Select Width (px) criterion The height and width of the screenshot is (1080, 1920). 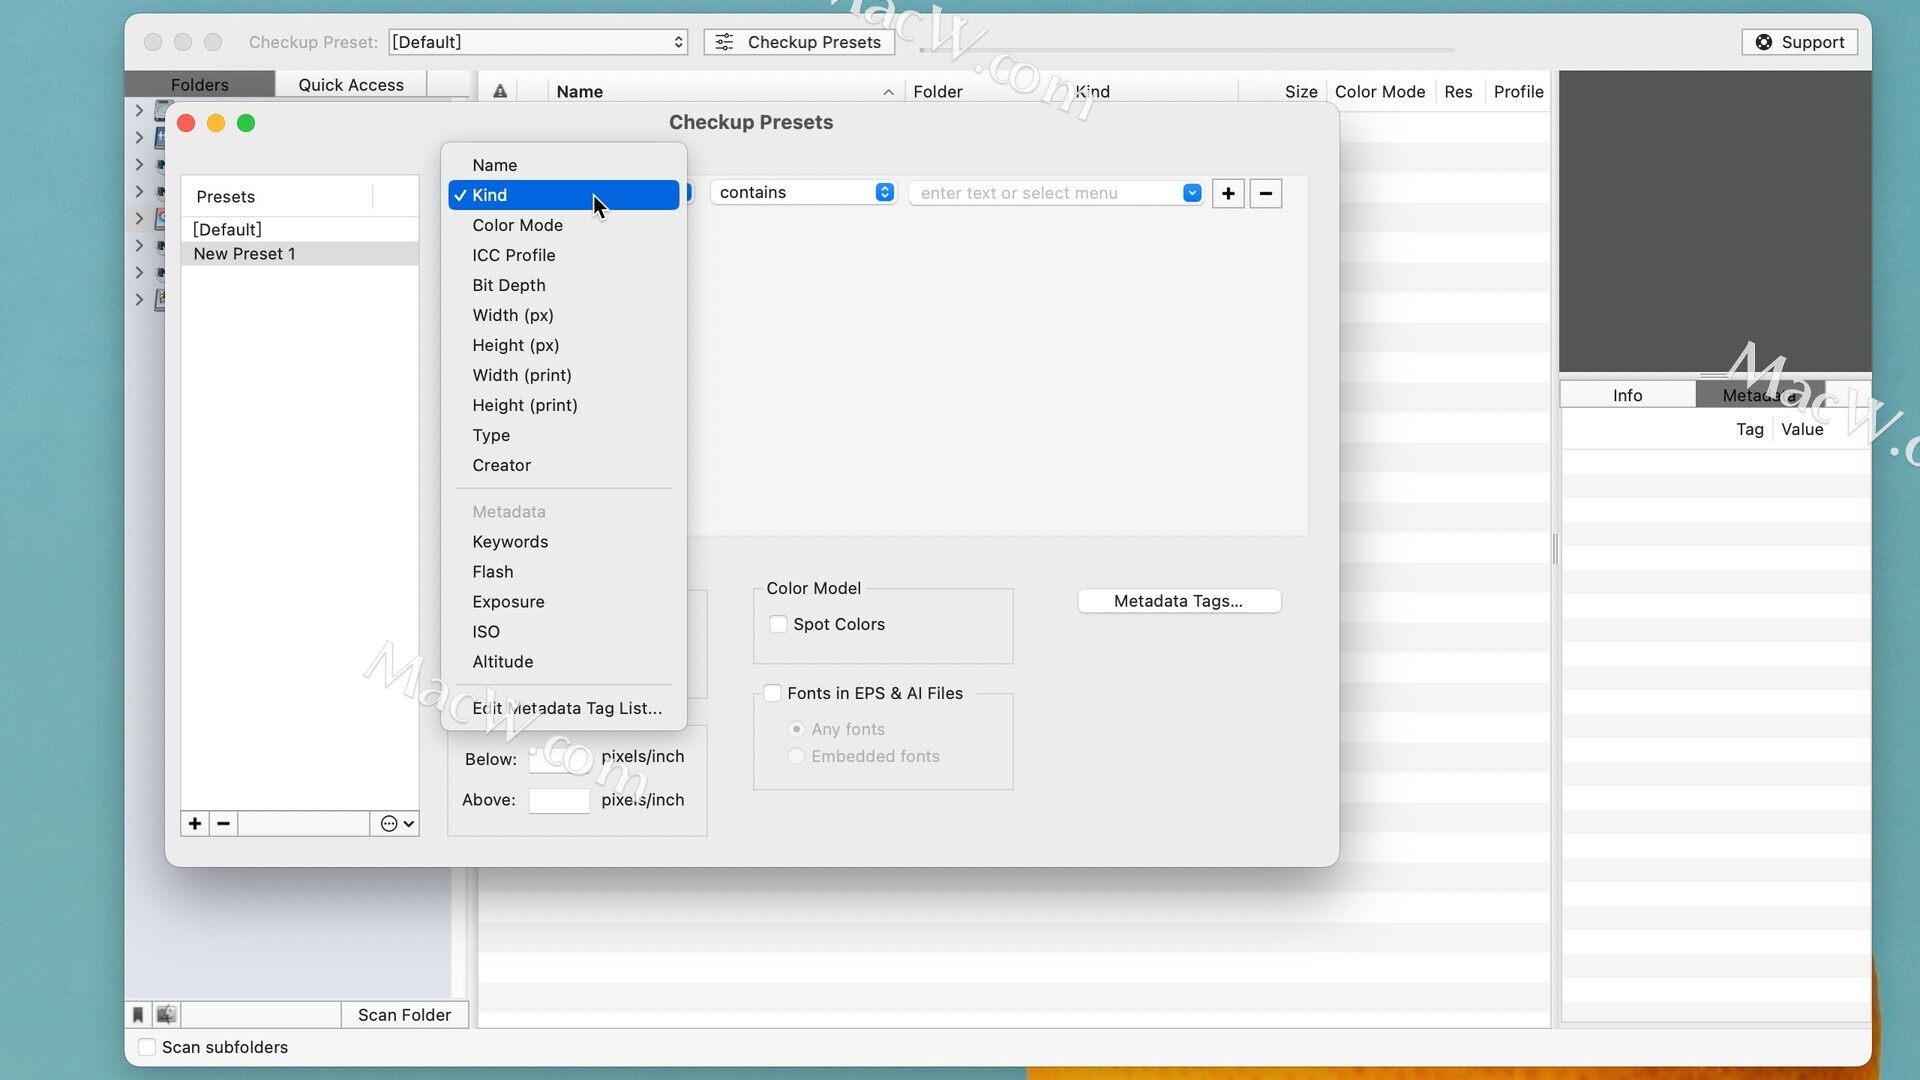coord(563,315)
